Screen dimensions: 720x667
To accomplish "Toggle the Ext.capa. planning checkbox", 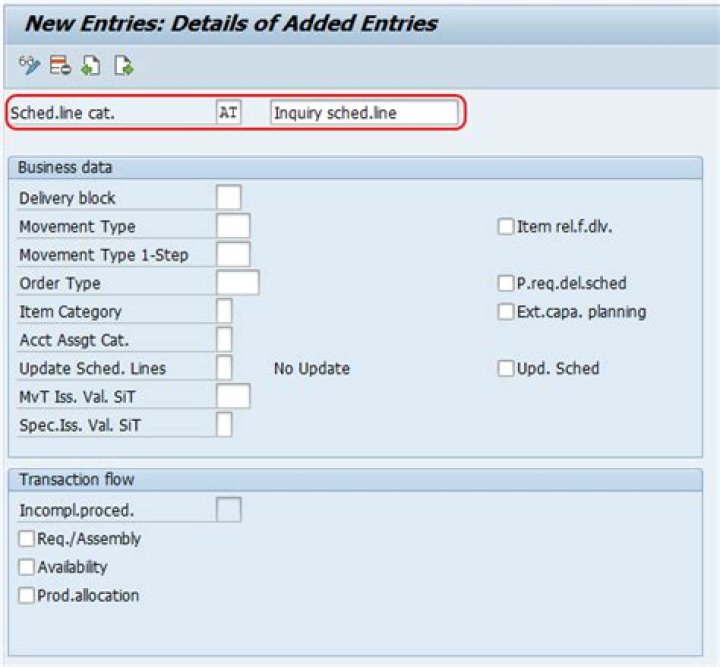I will pos(506,312).
